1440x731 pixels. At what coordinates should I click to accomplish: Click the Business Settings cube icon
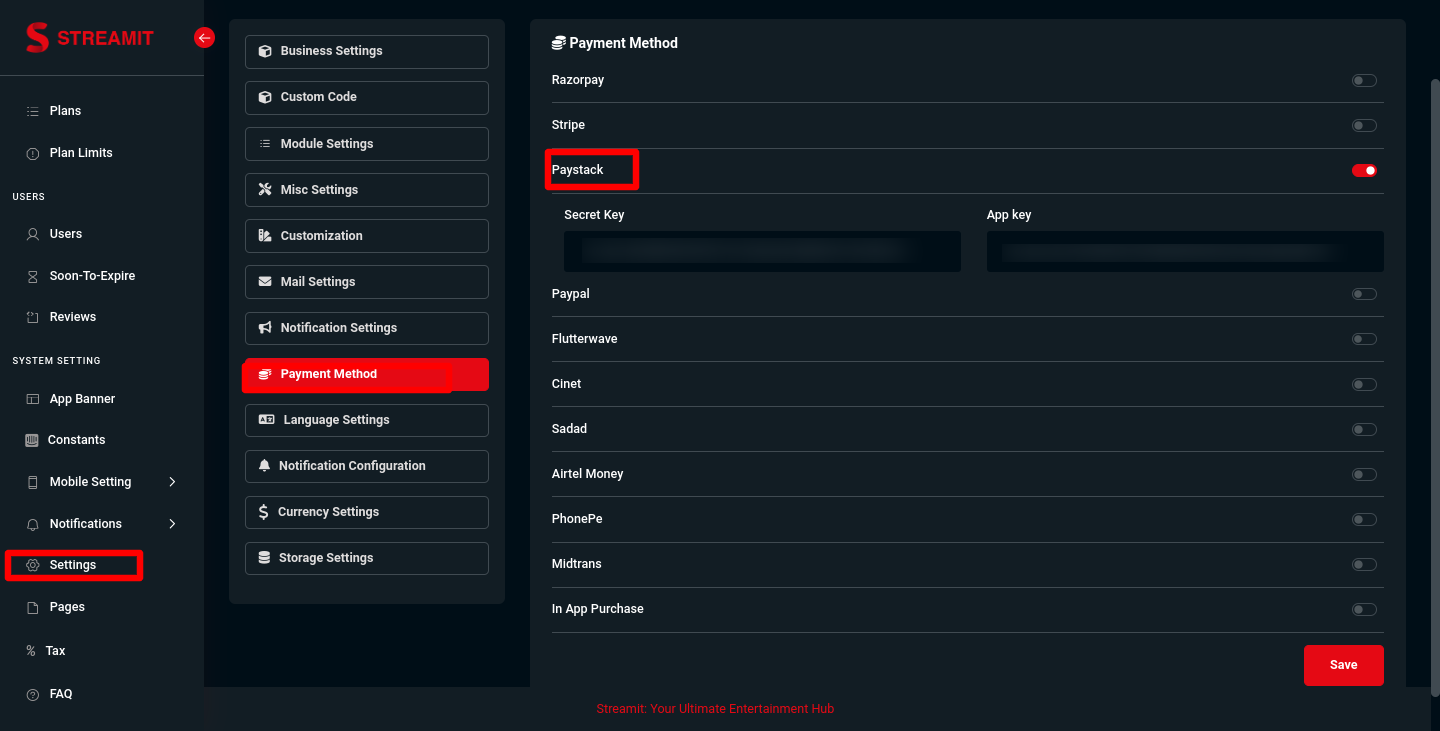pos(265,51)
